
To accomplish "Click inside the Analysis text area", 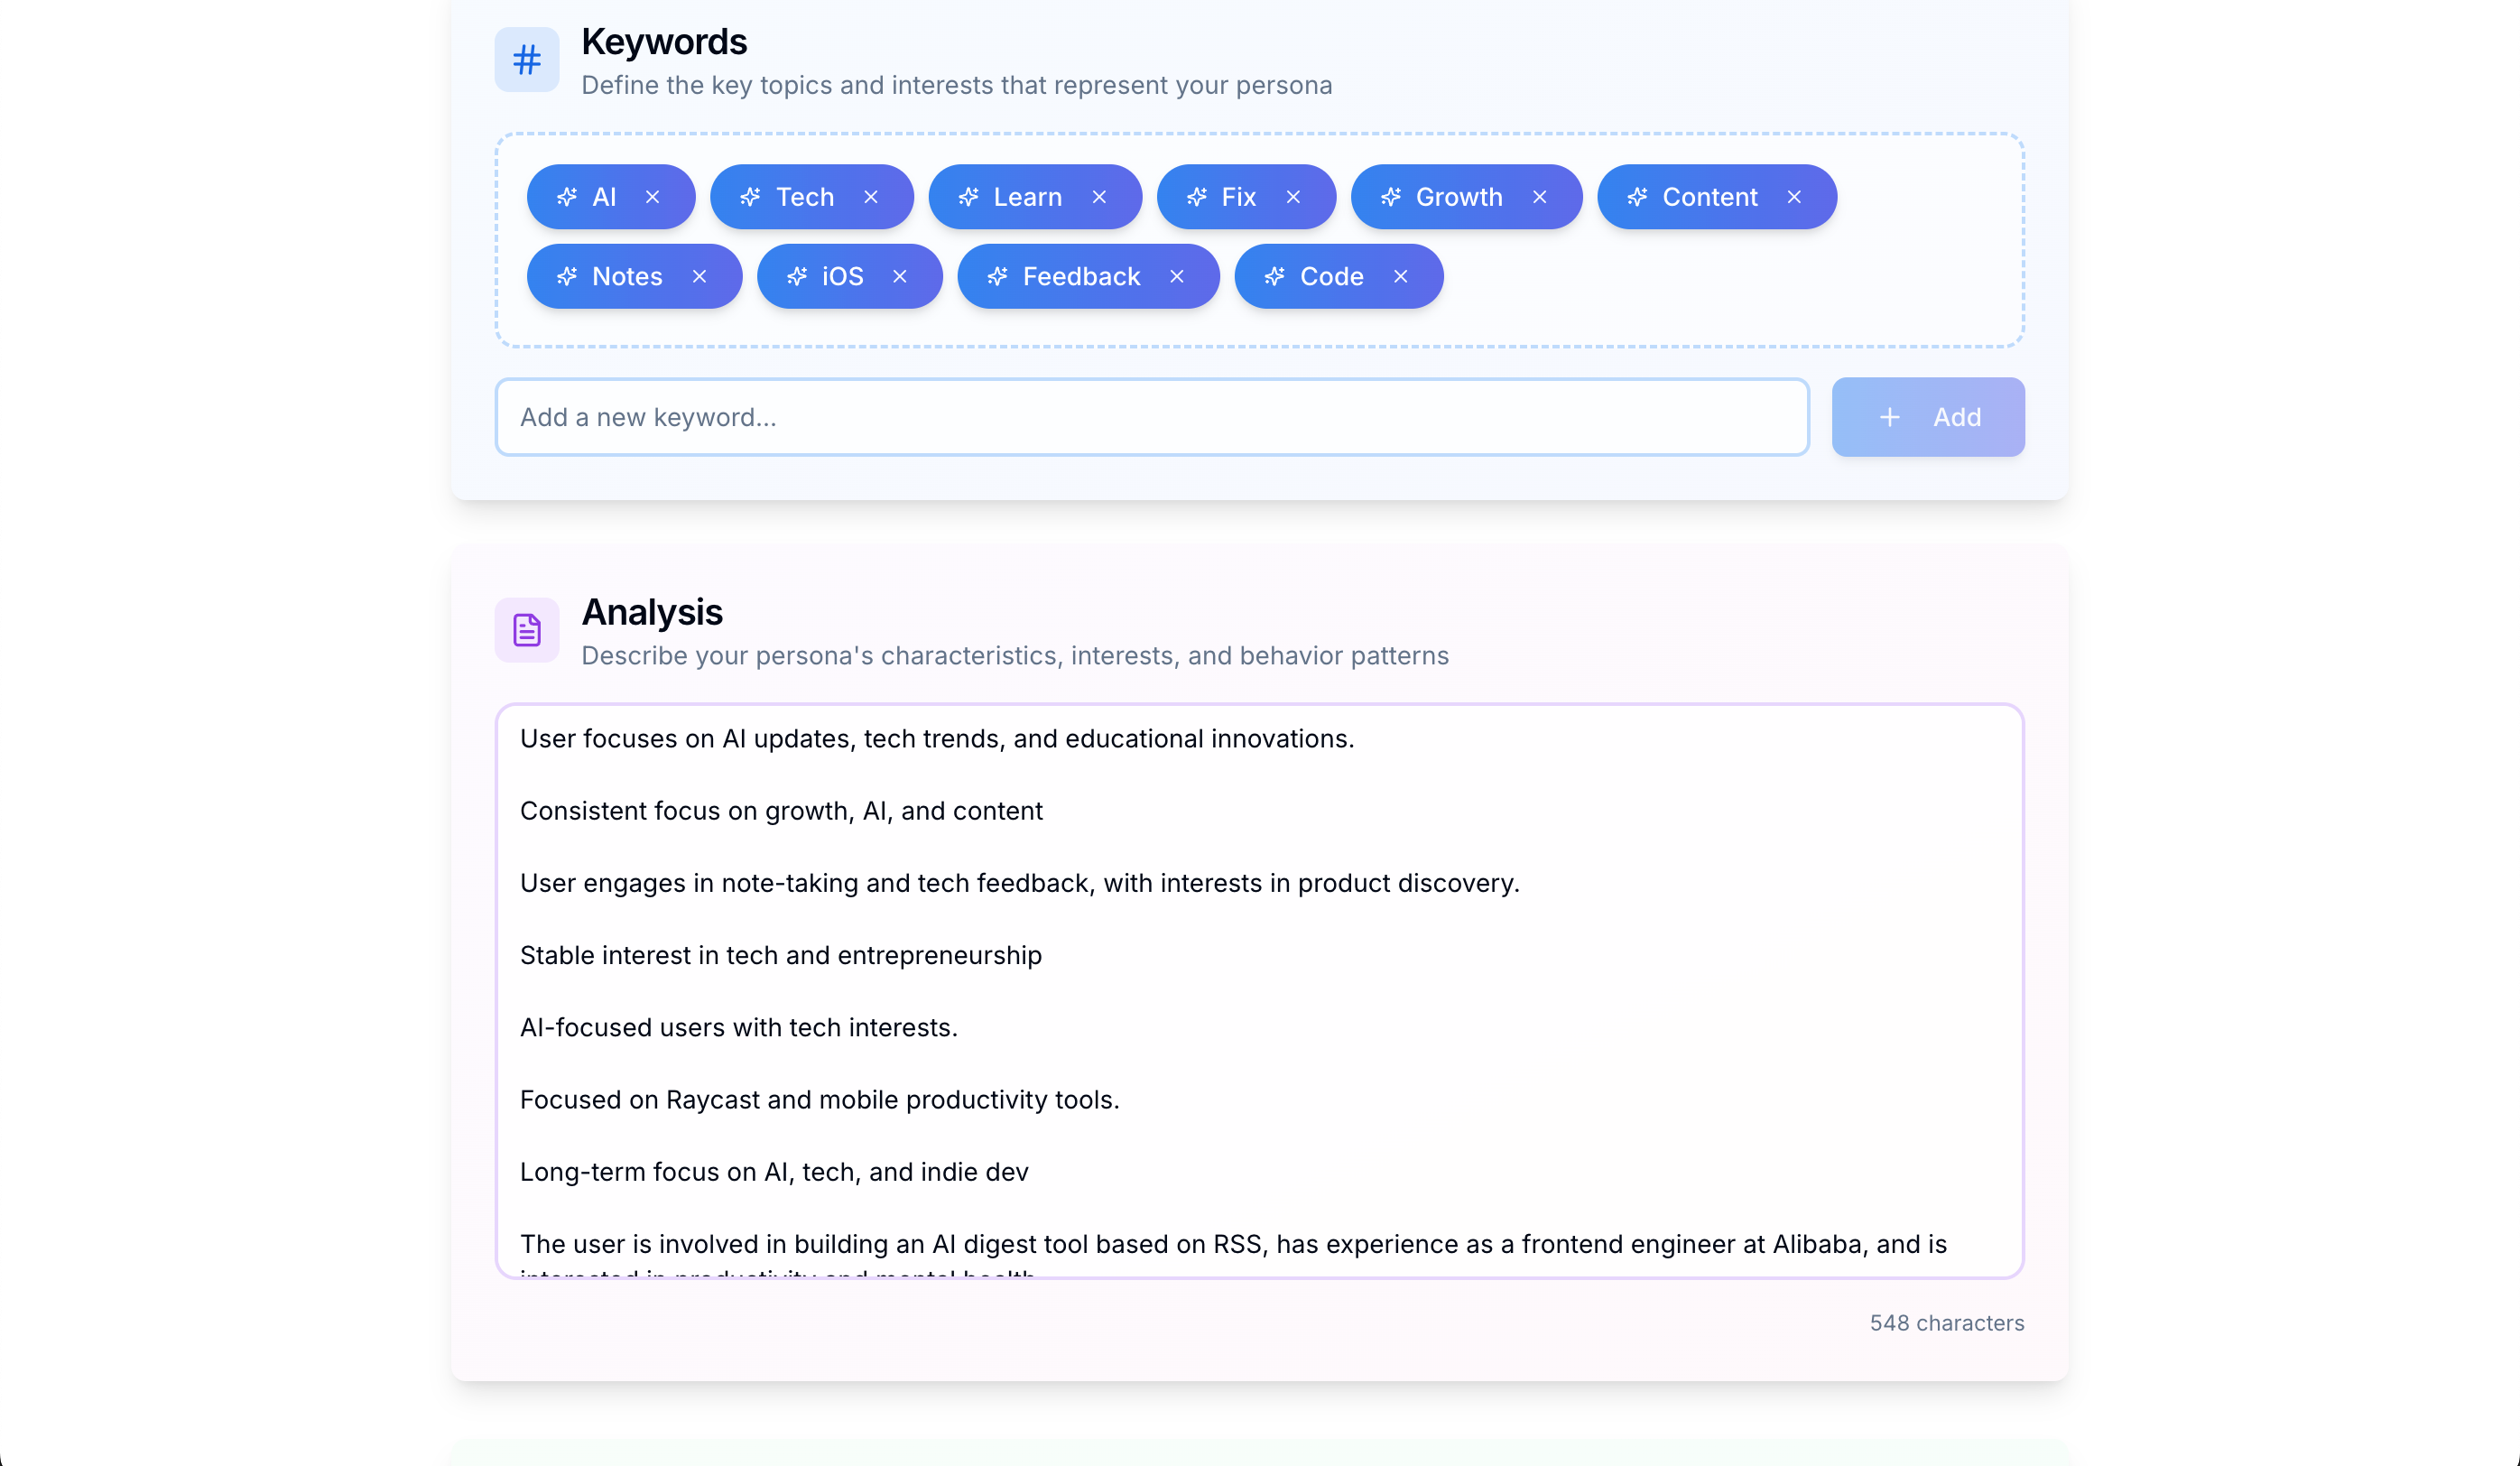I will point(1258,990).
